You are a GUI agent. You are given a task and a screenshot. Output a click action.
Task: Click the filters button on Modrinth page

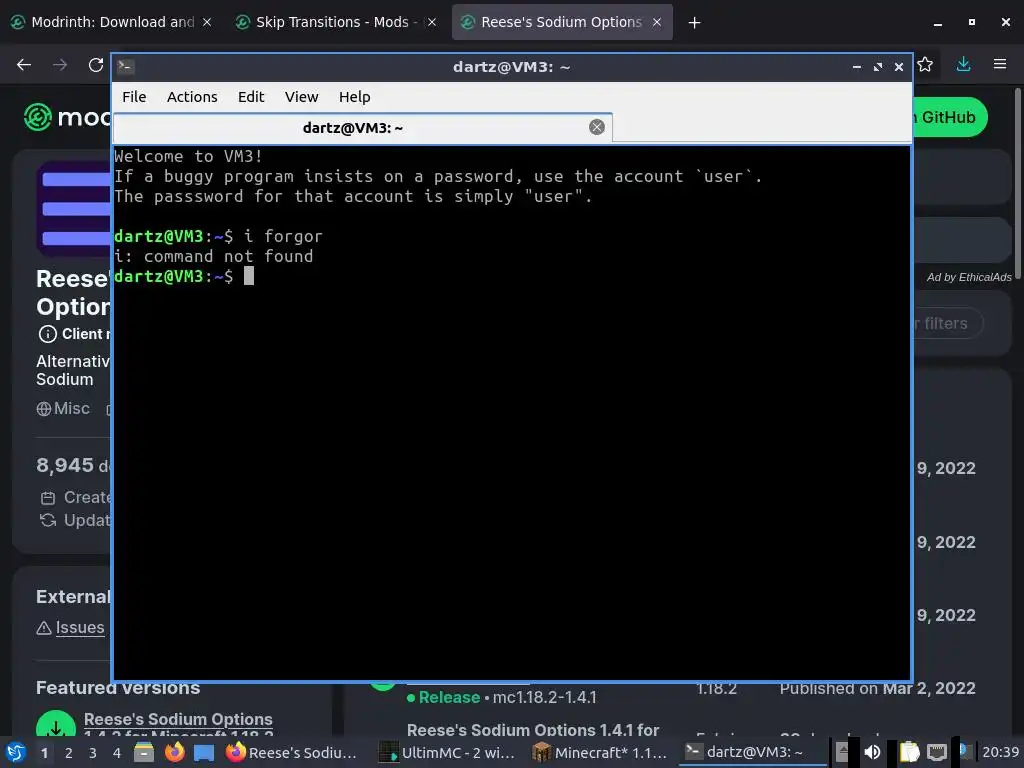(x=947, y=323)
